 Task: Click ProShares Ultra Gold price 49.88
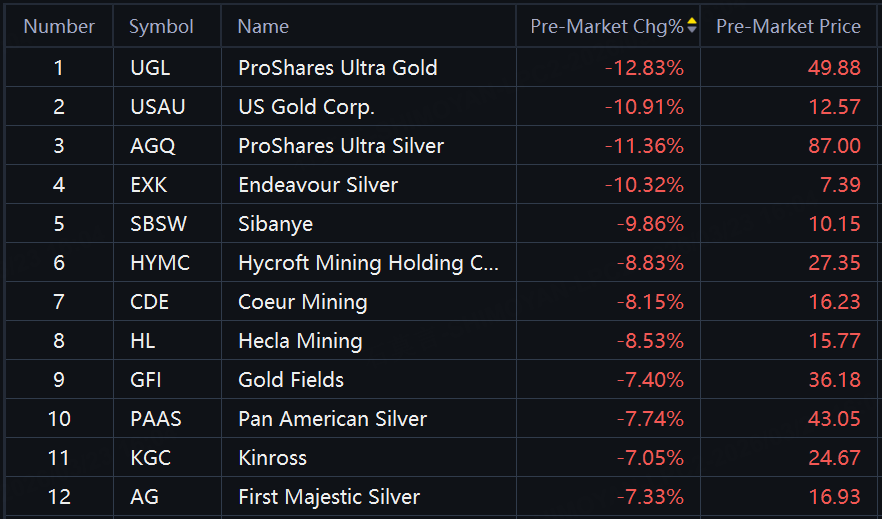coord(833,68)
